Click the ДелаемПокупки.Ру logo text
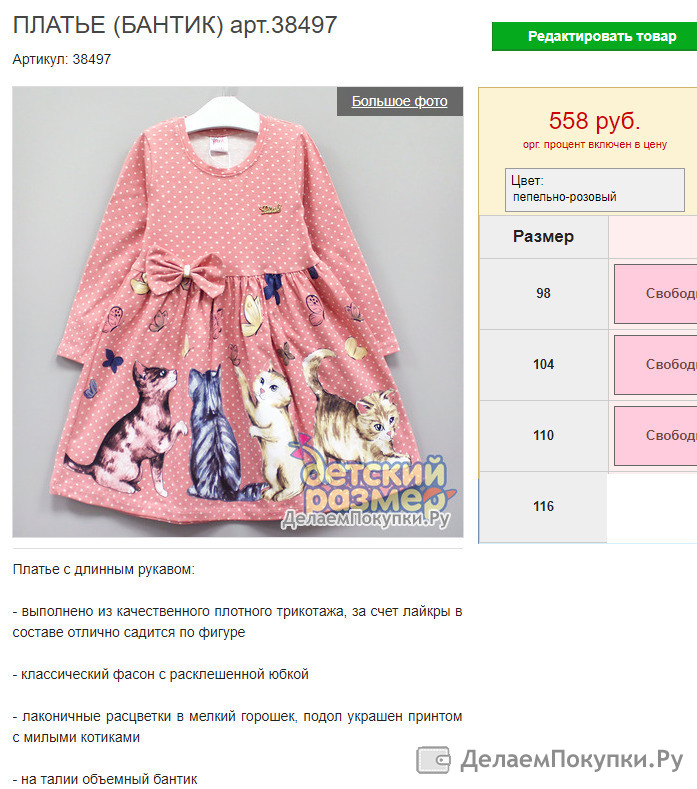This screenshot has height=789, width=697. click(572, 760)
